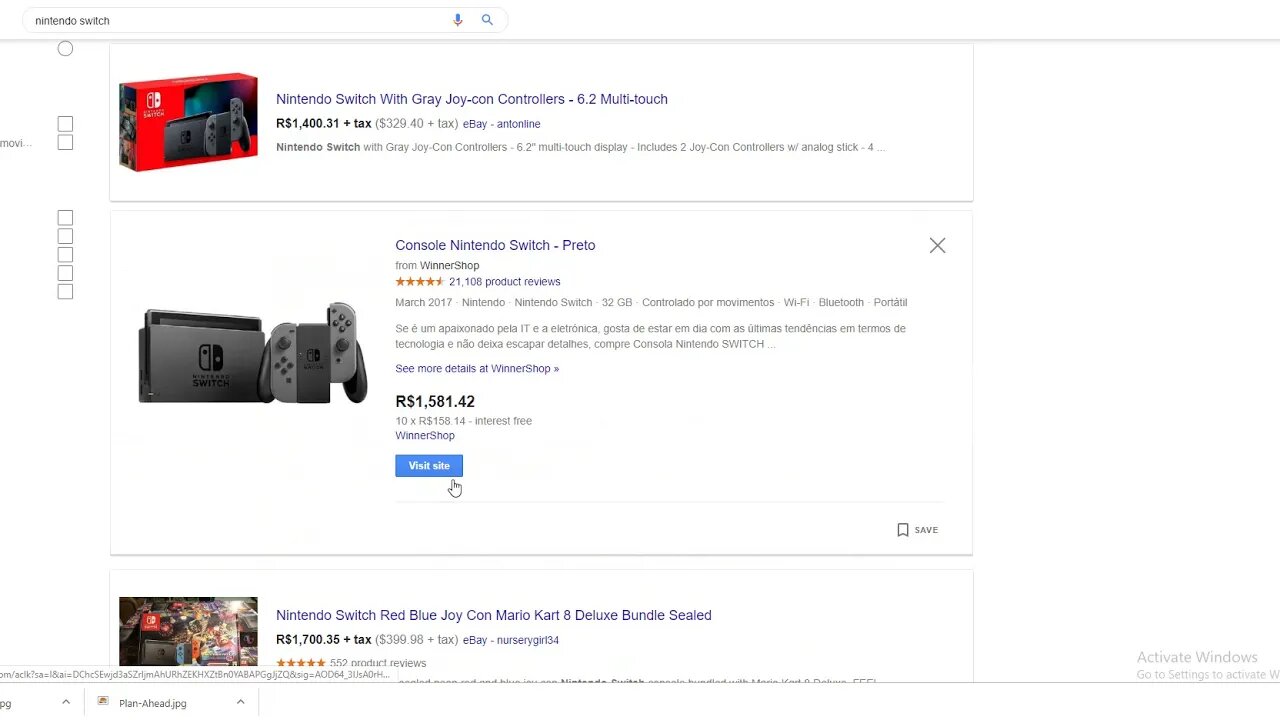Image resolution: width=1280 pixels, height=720 pixels.
Task: Open 'See more details at WinnerShop' link
Action: 477,369
